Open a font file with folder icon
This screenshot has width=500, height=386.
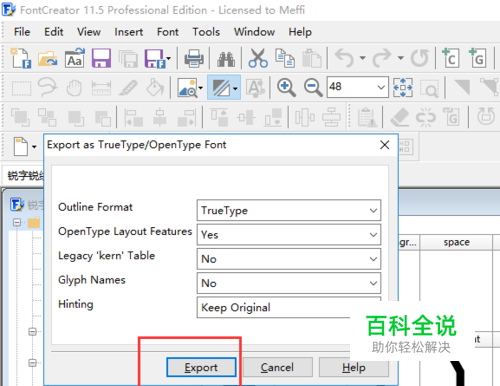[48, 58]
